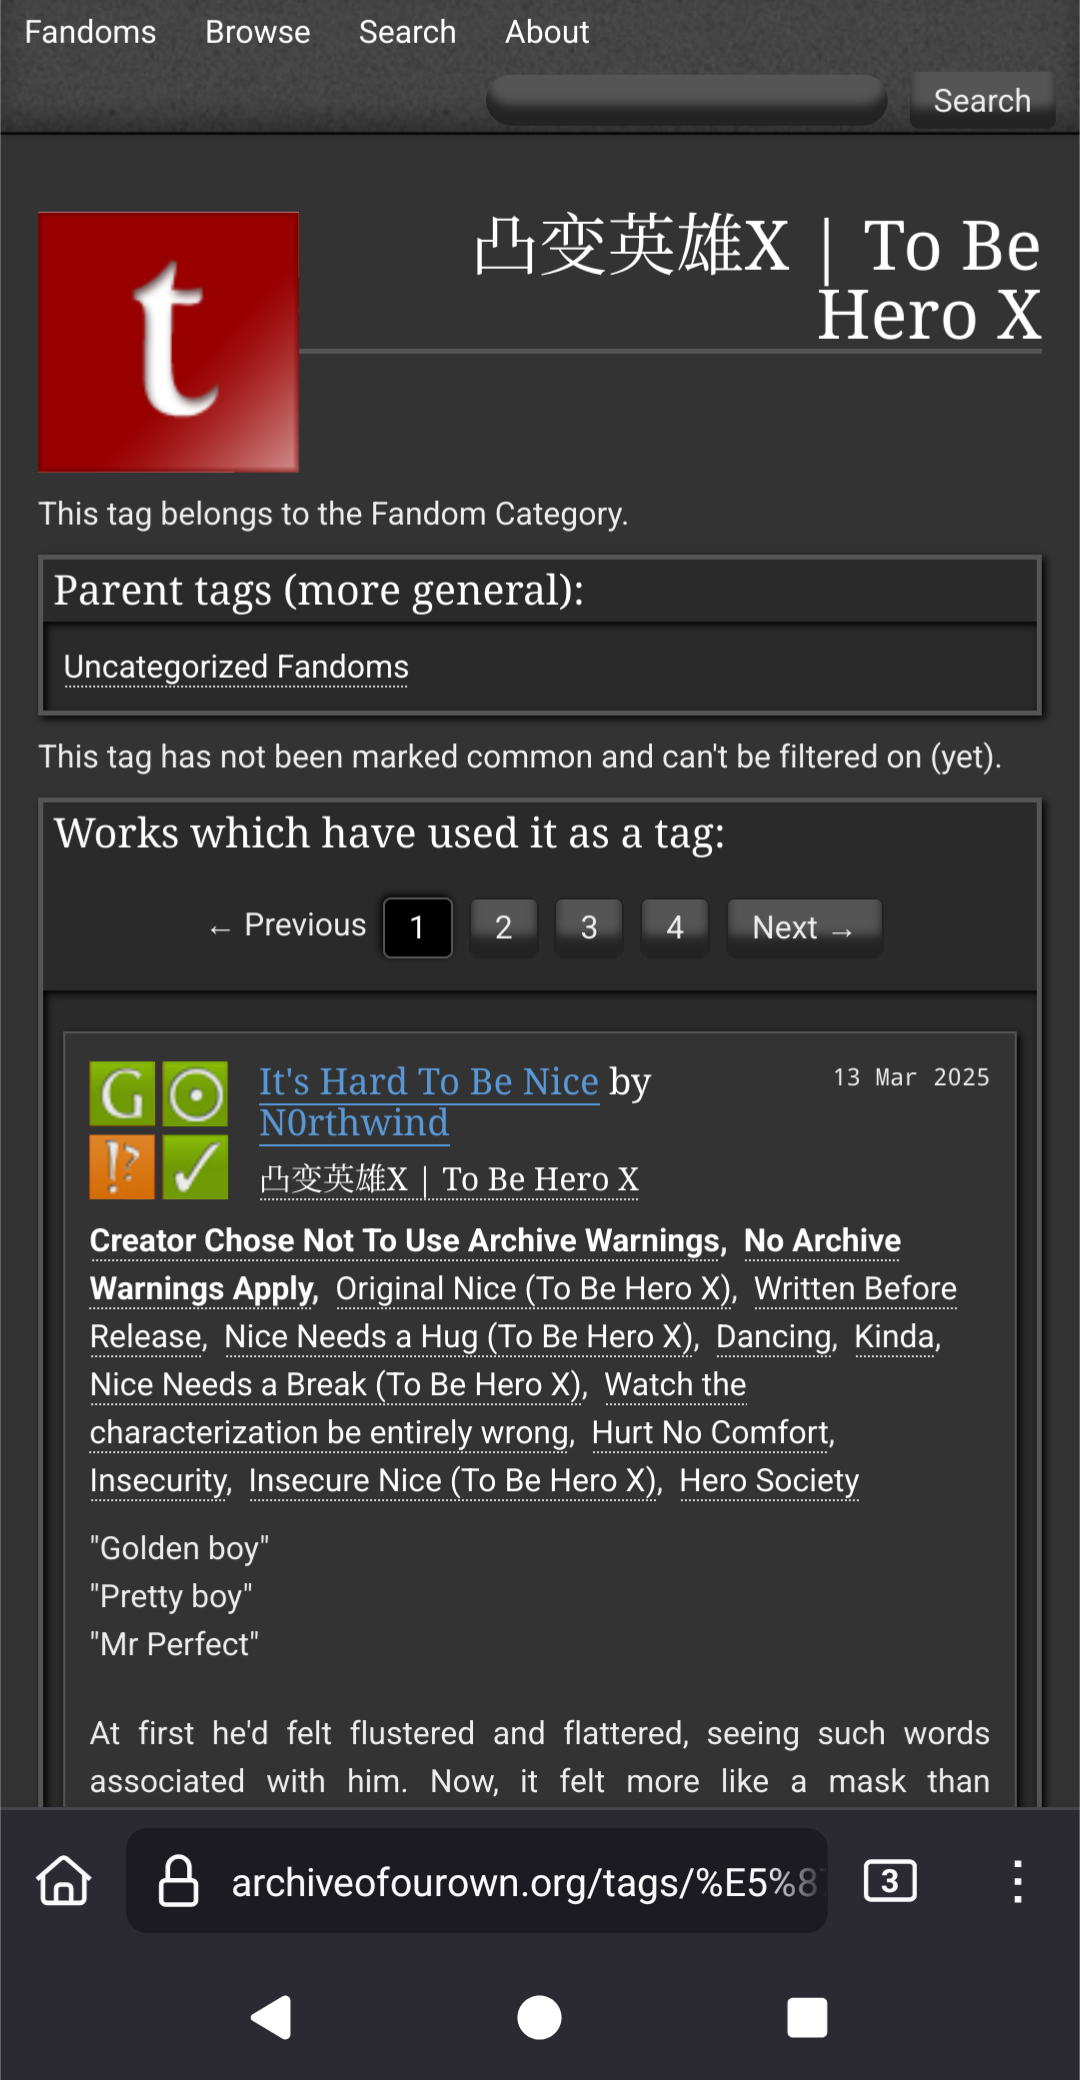Tap the orange archive warnings icon
1080x2080 pixels.
[122, 1167]
